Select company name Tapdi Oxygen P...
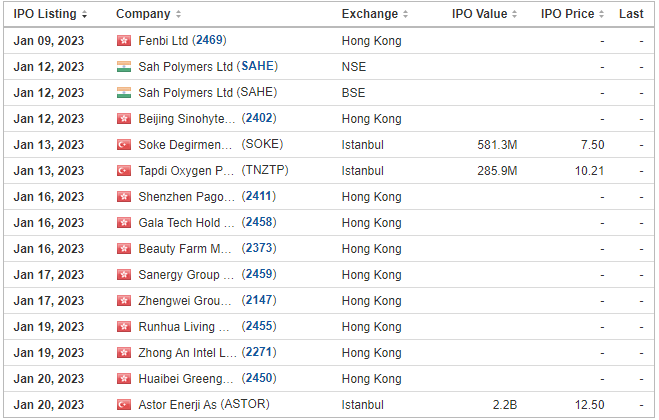 (x=186, y=171)
